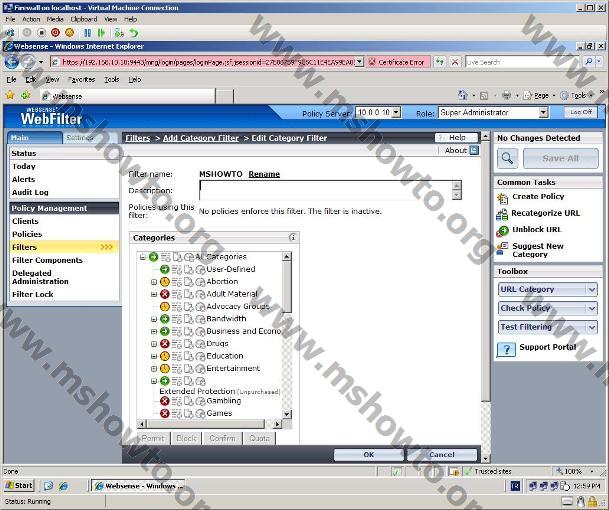Go to Filter Components in navigation
609x510 pixels.
coord(47,260)
